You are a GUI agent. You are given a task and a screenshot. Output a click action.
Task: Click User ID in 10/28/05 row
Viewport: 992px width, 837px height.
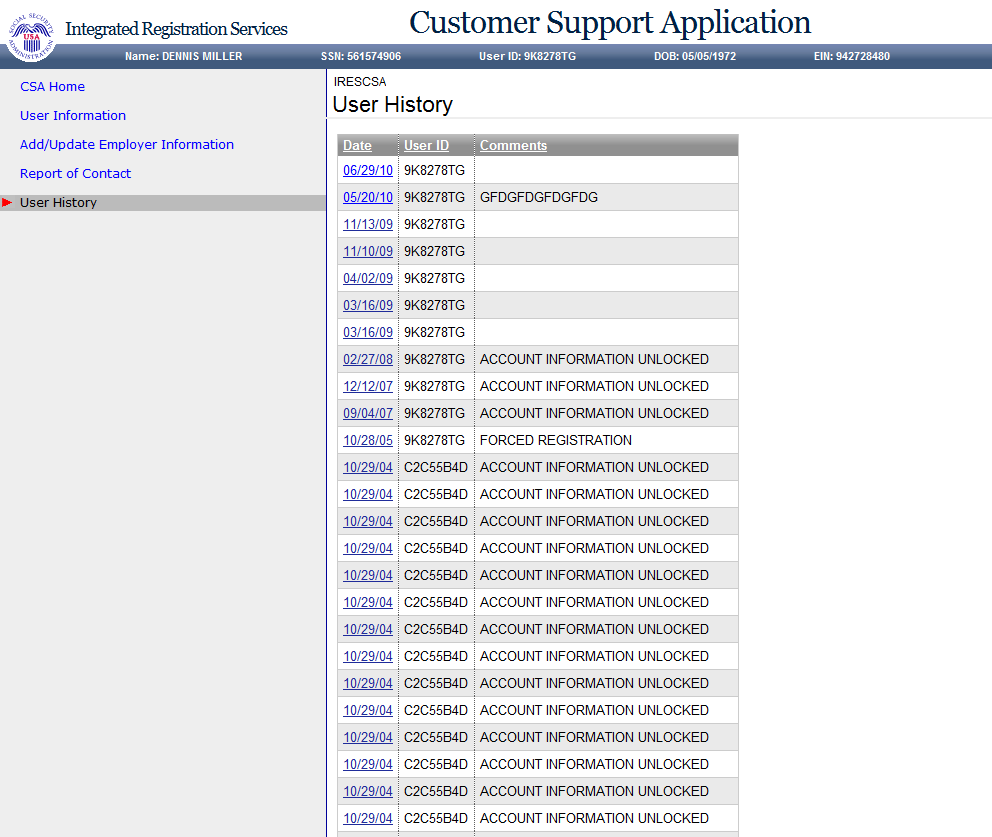[x=435, y=440]
